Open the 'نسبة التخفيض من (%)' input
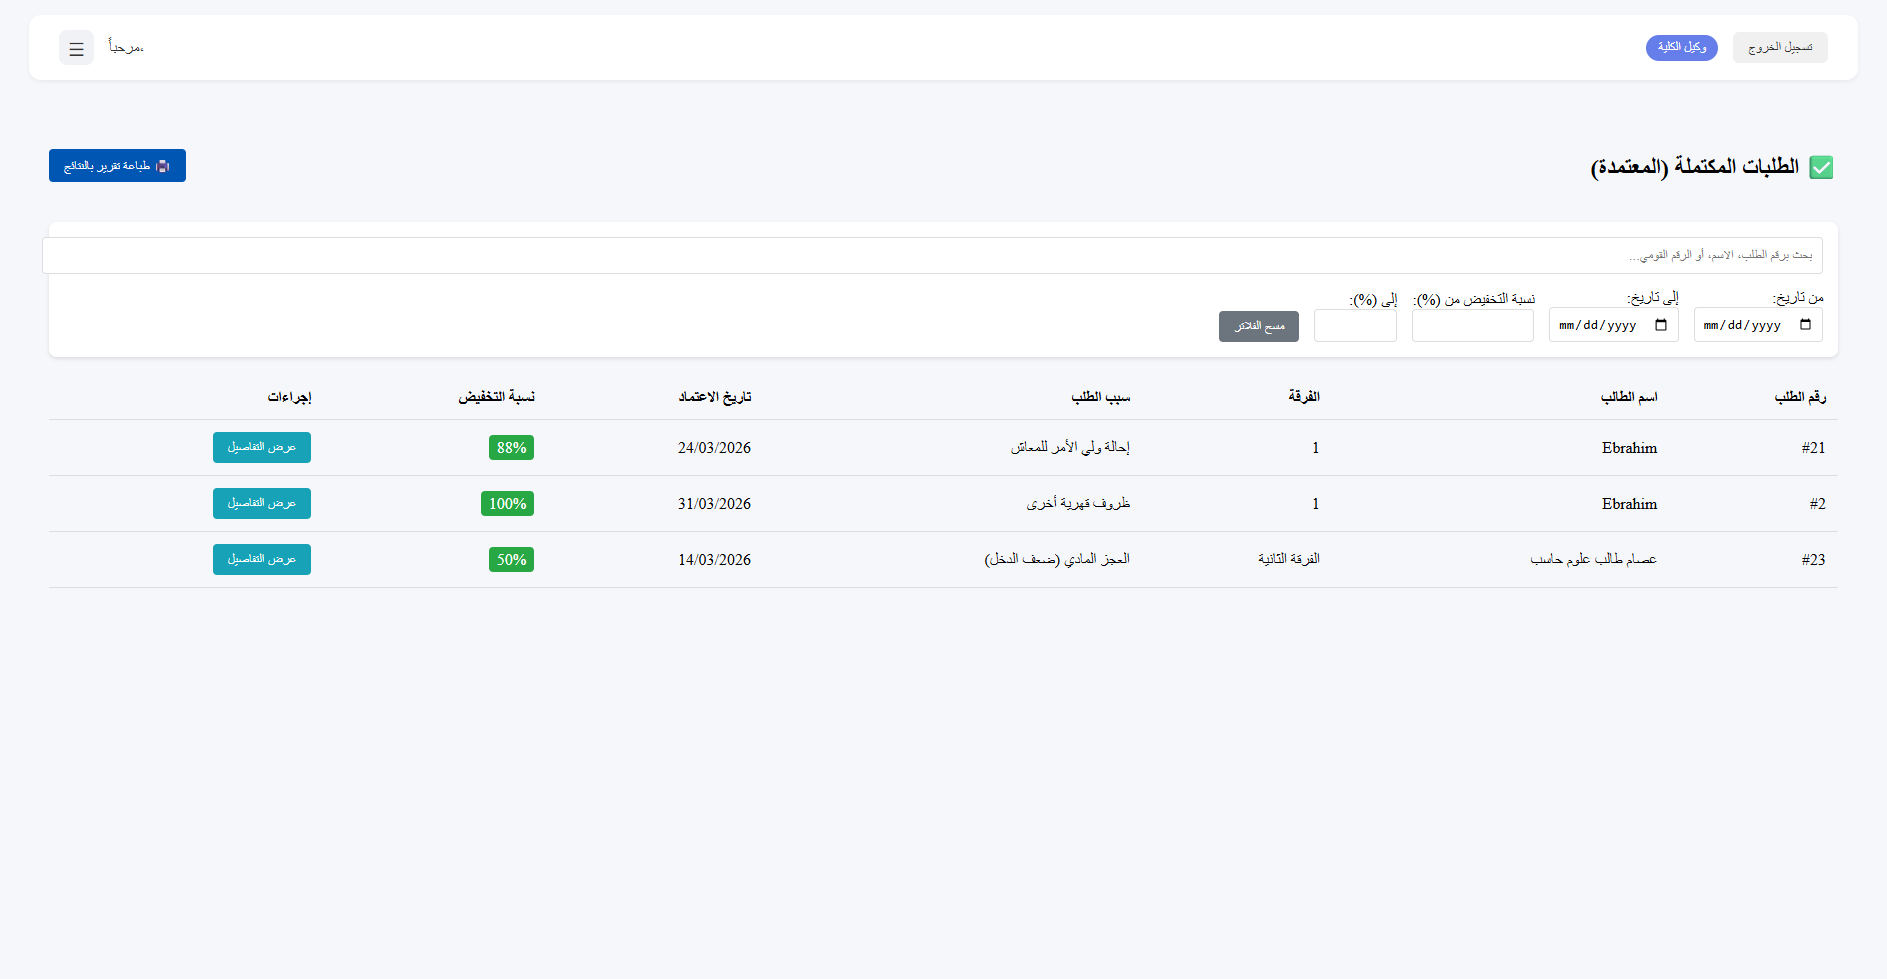The width and height of the screenshot is (1887, 979). pos(1472,325)
